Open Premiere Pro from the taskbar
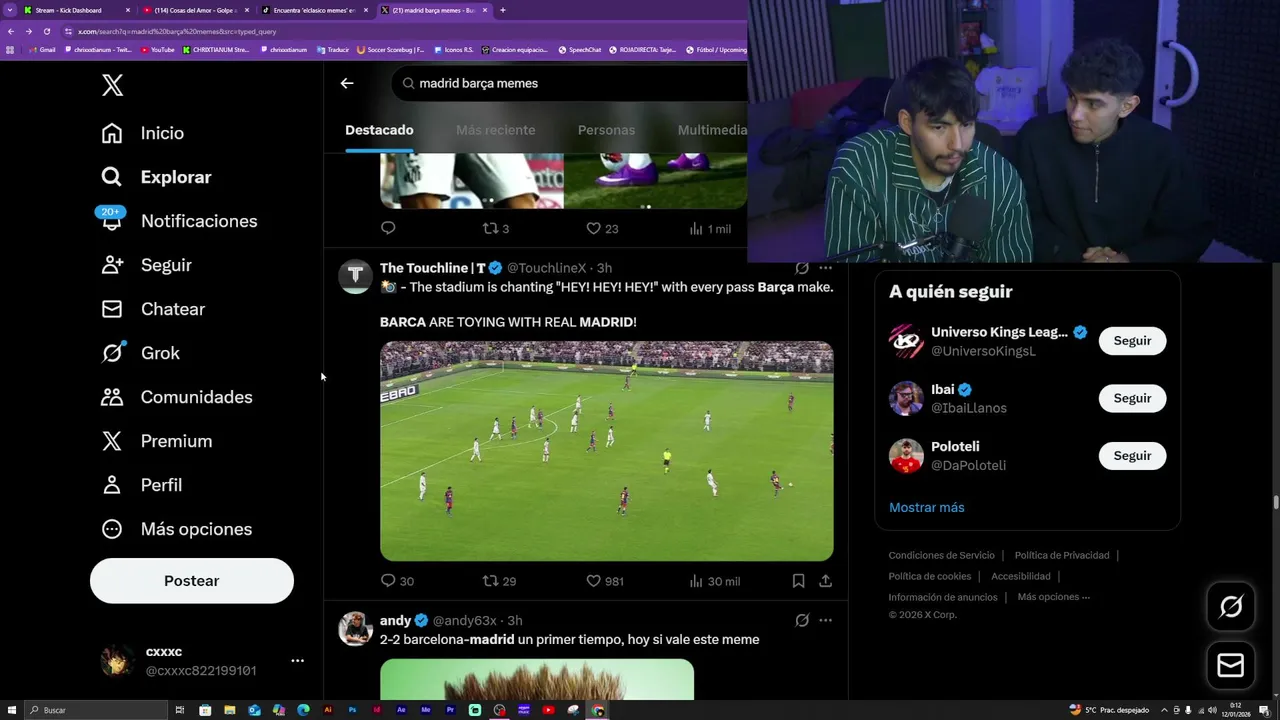The image size is (1280, 720). click(450, 710)
